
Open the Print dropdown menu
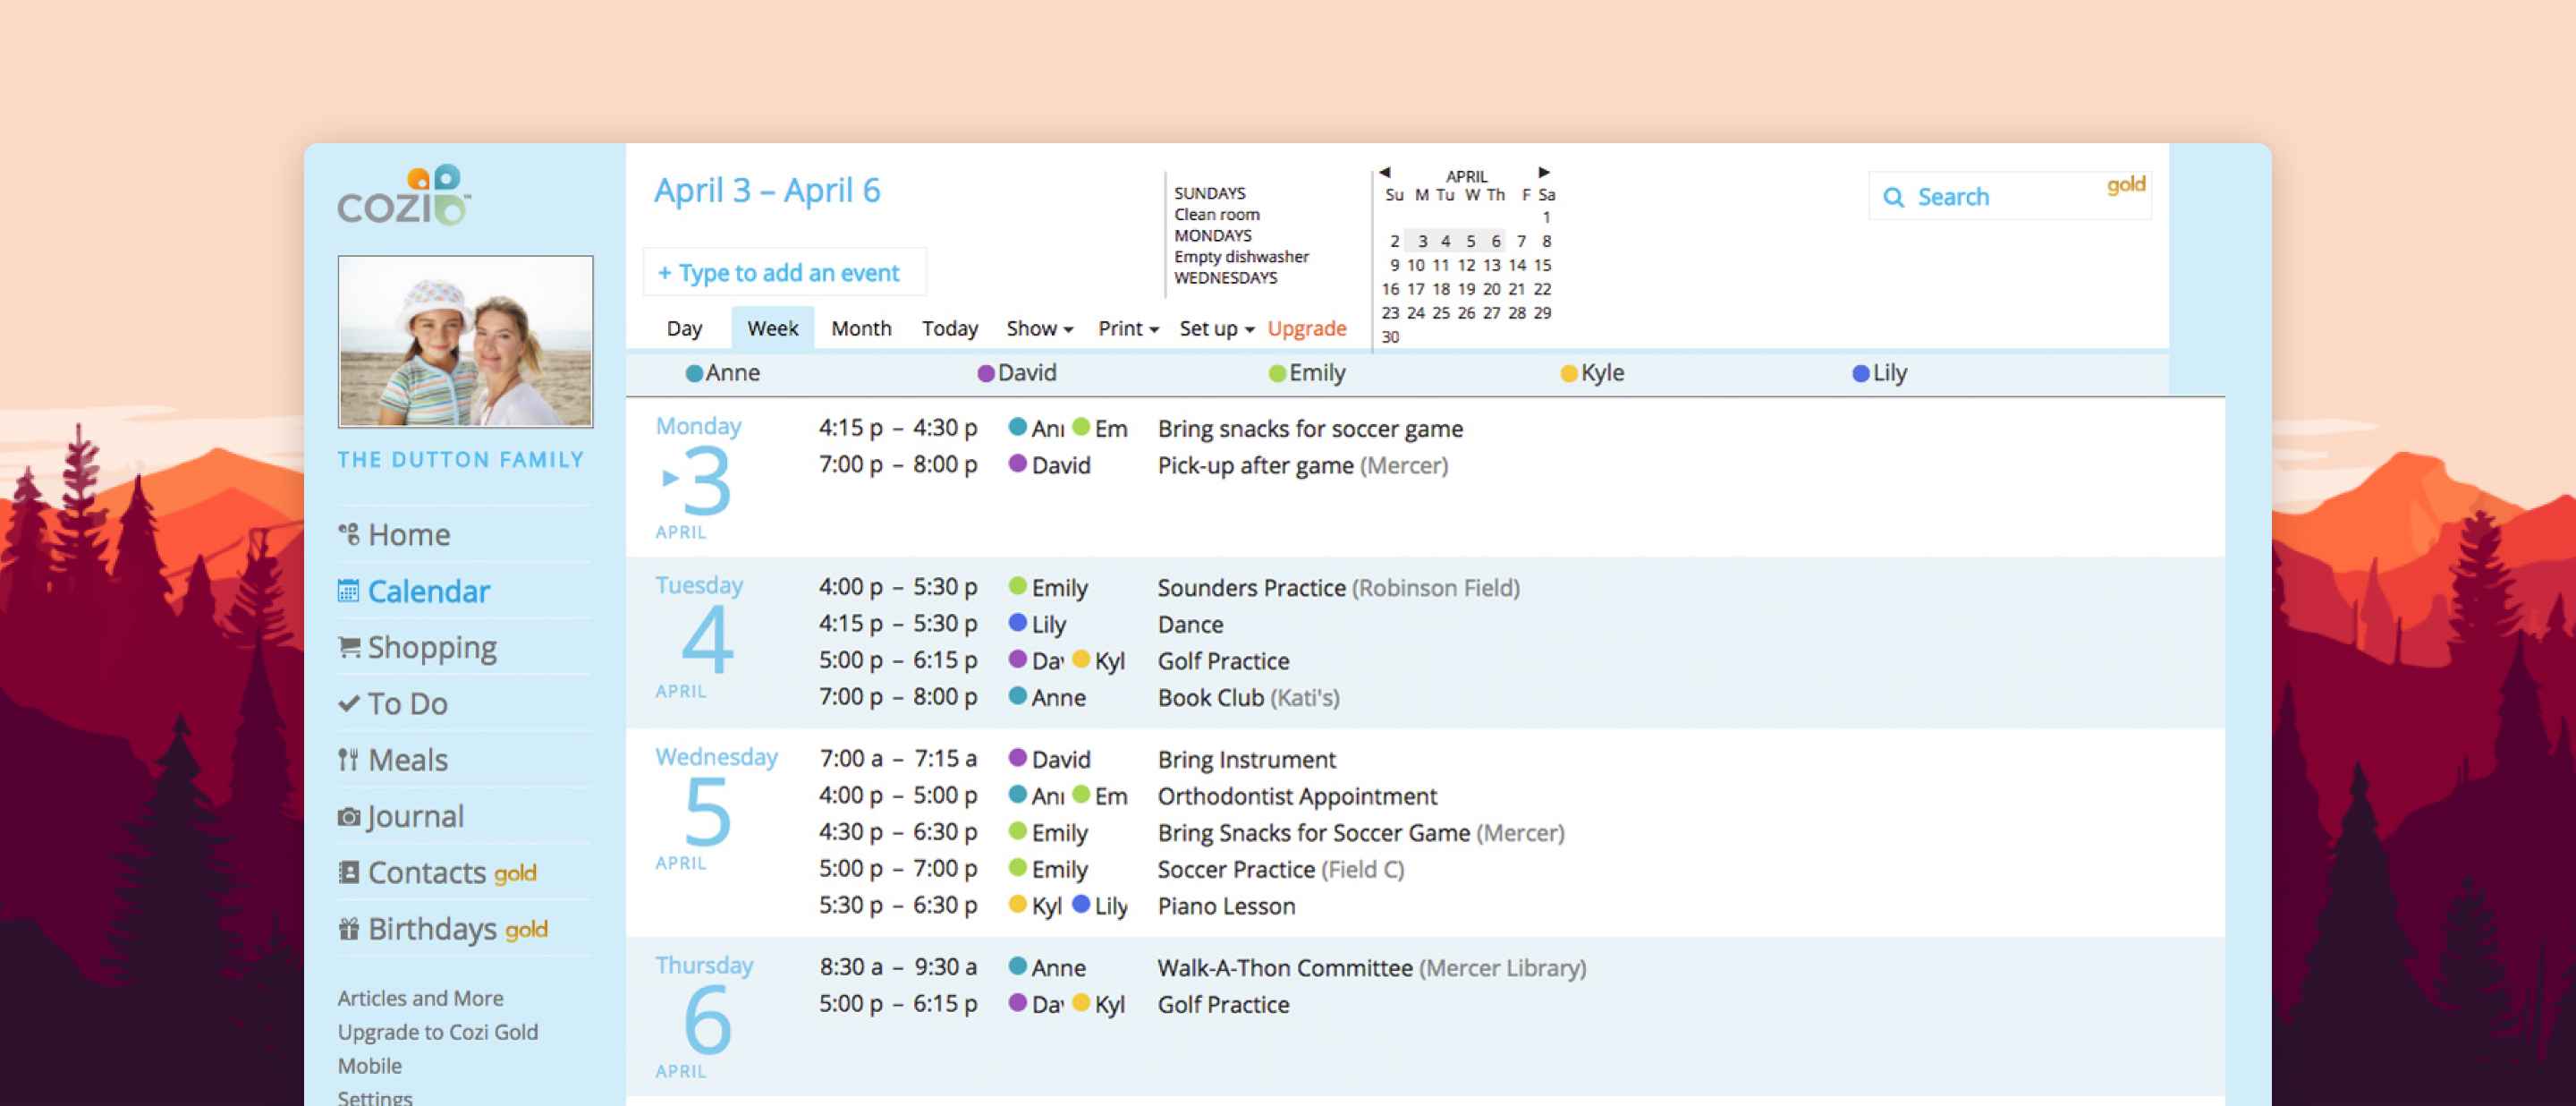pos(1125,328)
